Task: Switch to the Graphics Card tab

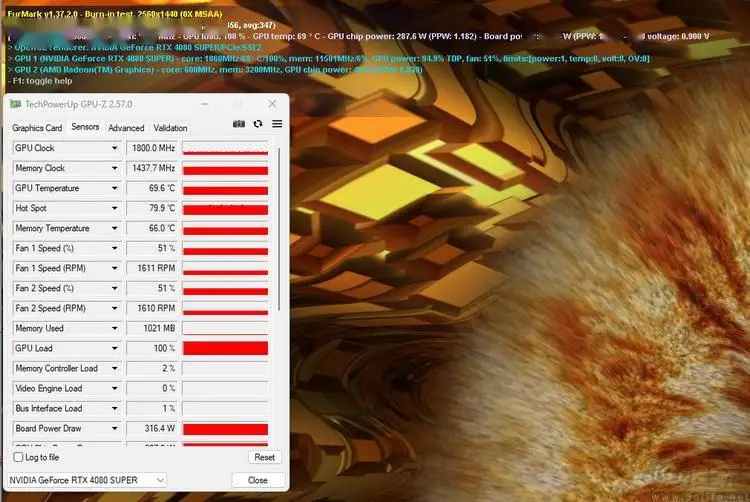Action: (37, 128)
